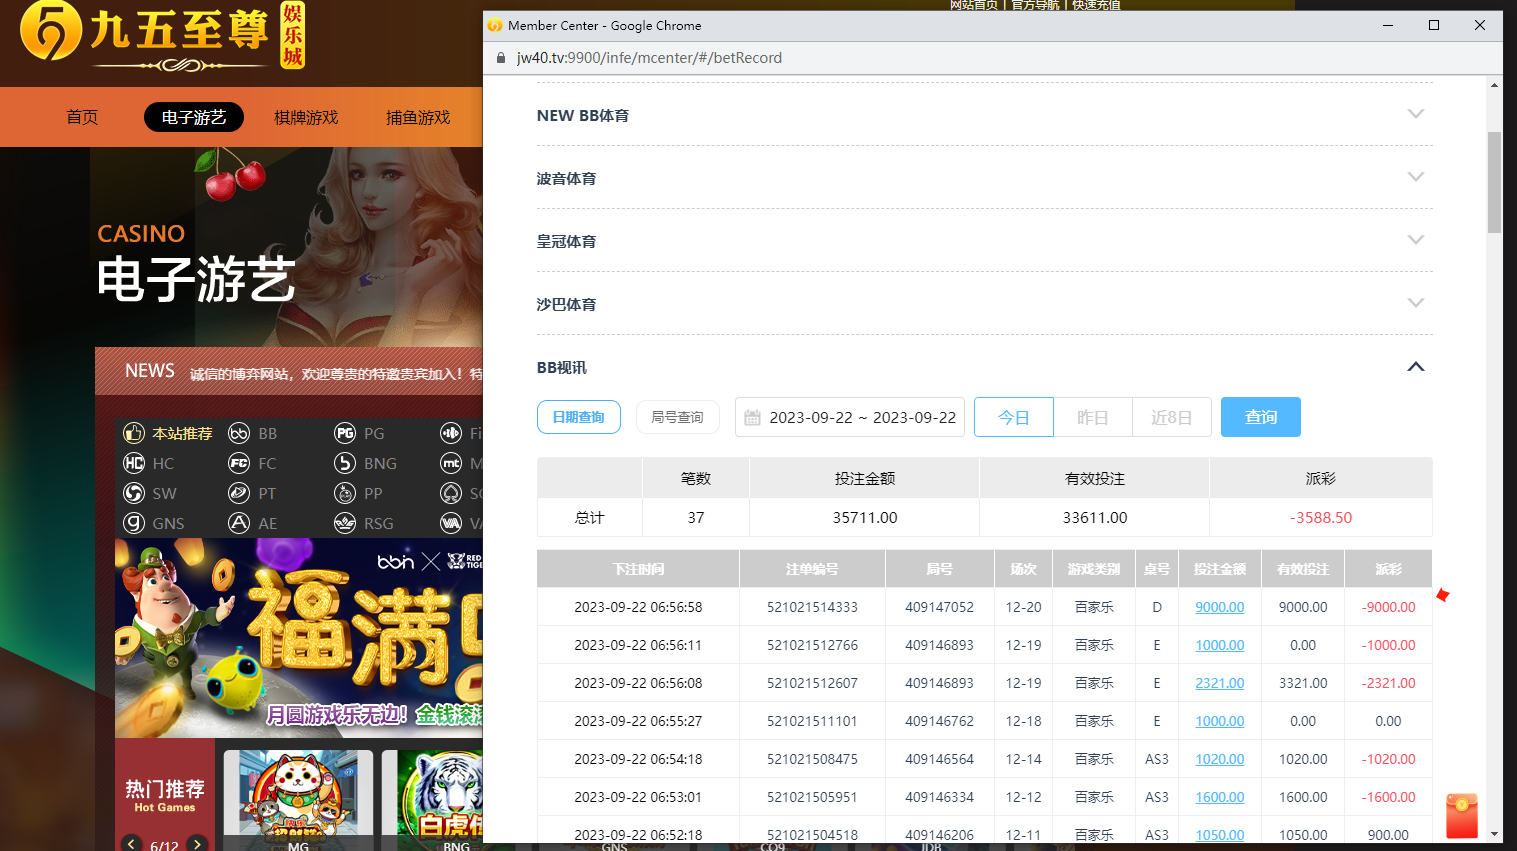Expand the NEW BB体育 section
The width and height of the screenshot is (1517, 851).
(1415, 114)
